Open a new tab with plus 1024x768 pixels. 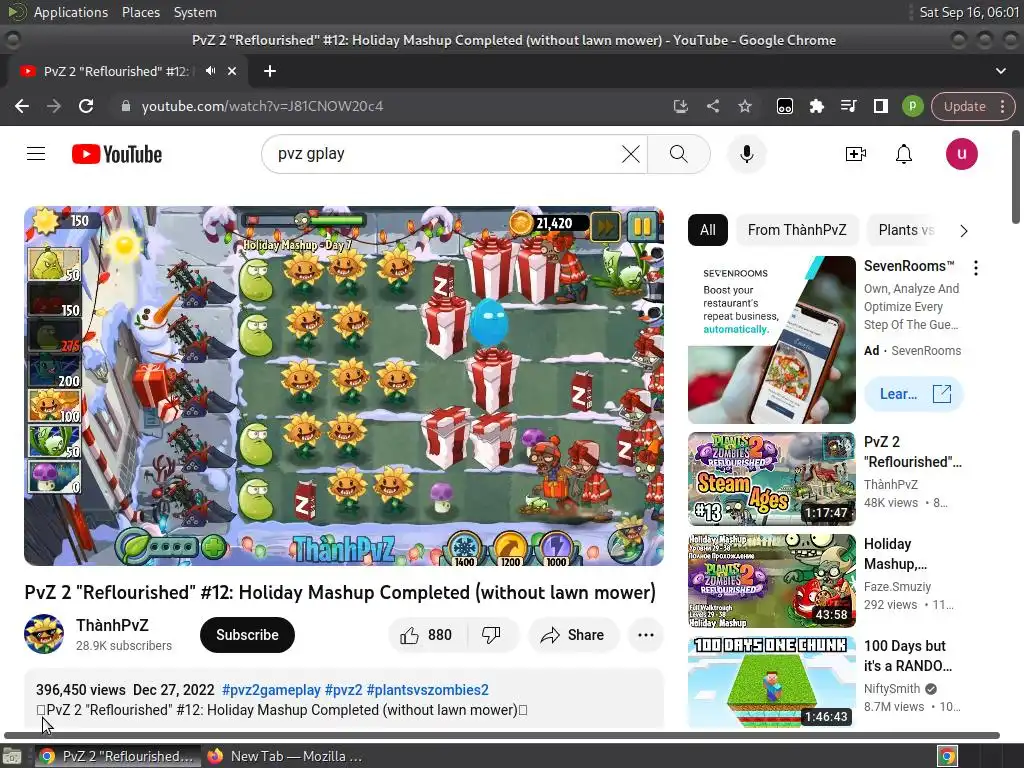point(270,71)
